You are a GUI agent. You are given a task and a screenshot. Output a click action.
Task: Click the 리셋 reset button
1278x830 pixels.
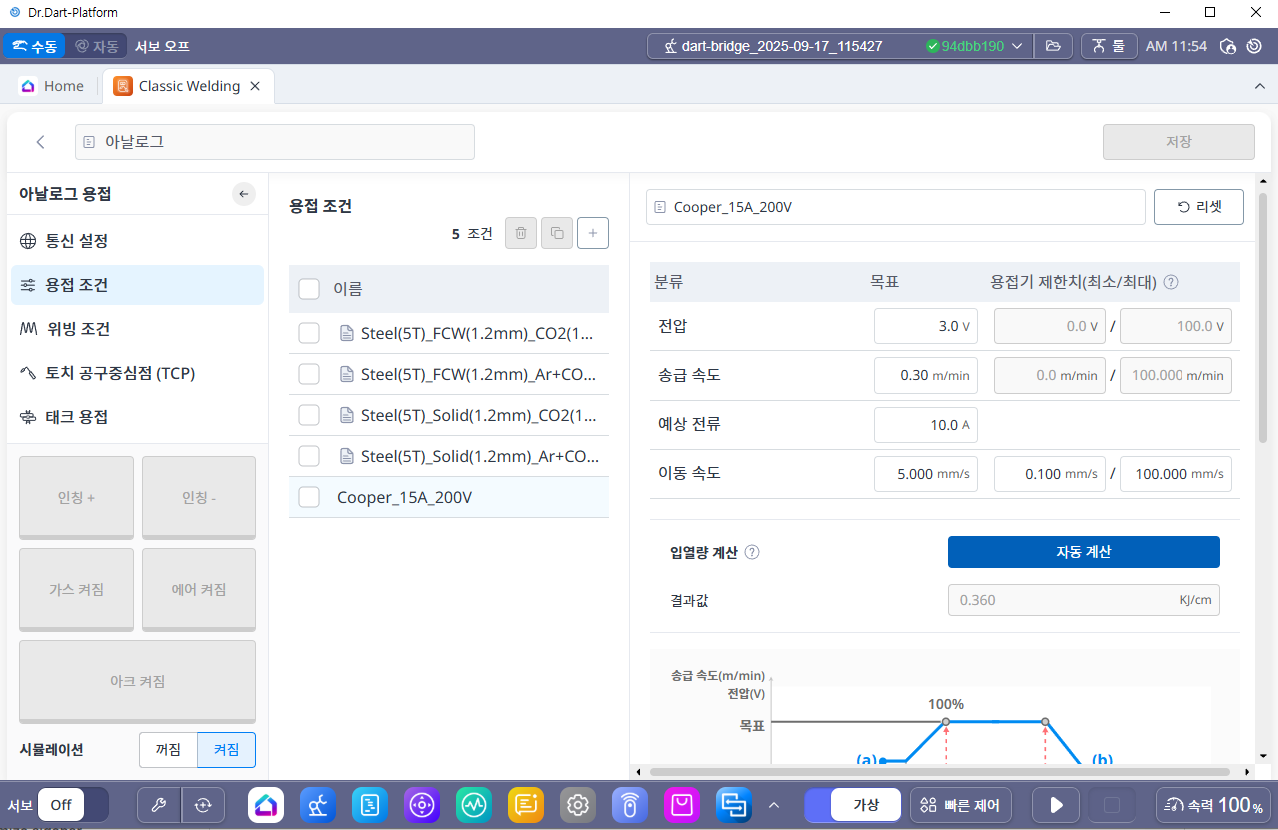pos(1198,207)
